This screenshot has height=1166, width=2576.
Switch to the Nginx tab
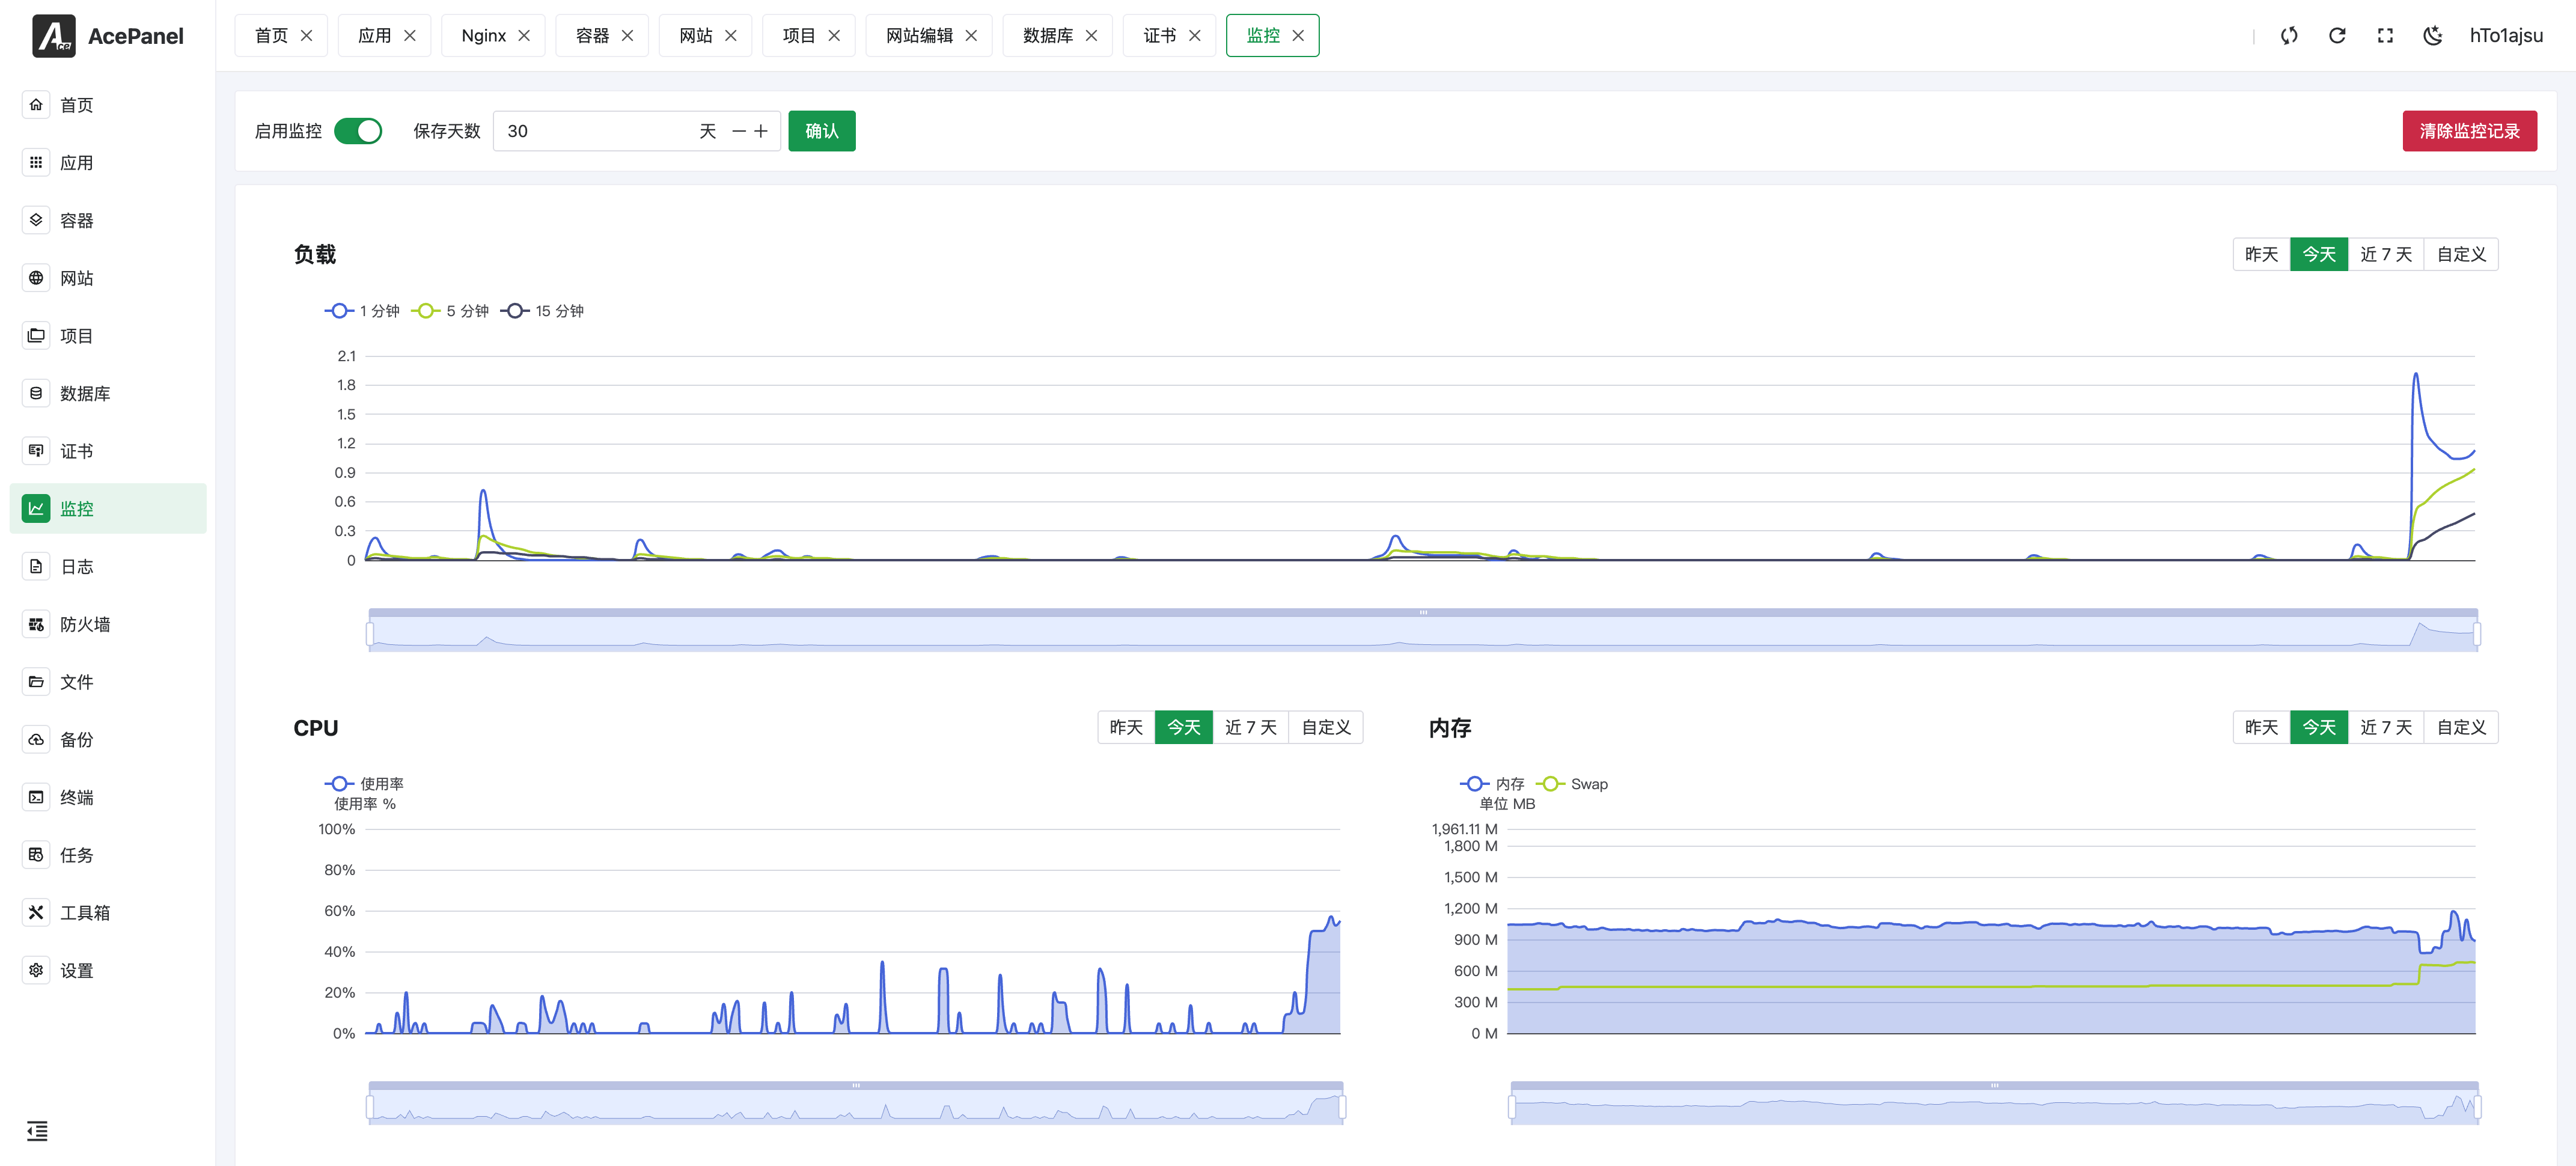point(483,36)
